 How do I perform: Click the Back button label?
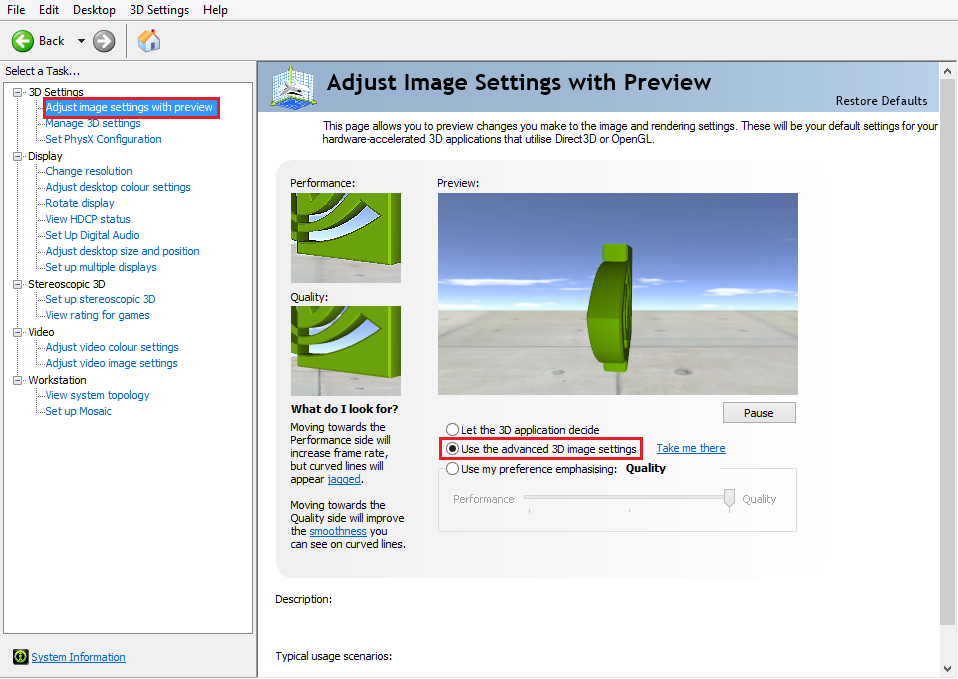pos(51,41)
